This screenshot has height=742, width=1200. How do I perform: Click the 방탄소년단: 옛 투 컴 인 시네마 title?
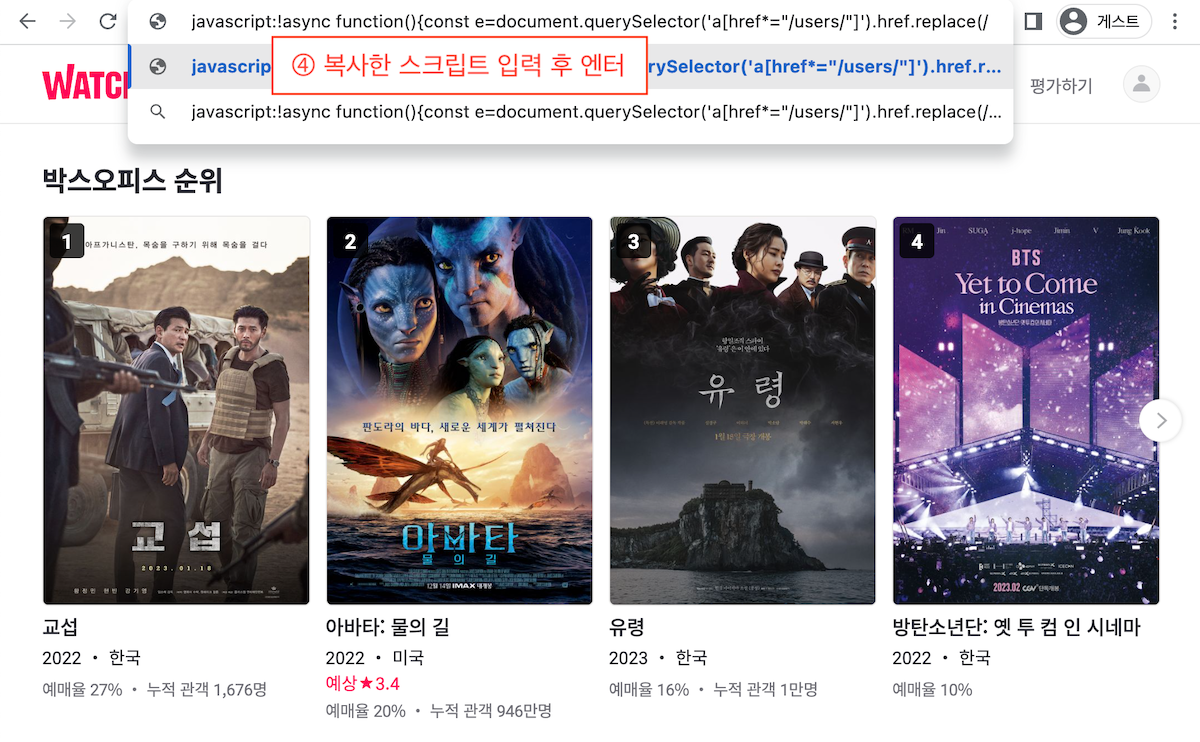pyautogui.click(x=1016, y=628)
